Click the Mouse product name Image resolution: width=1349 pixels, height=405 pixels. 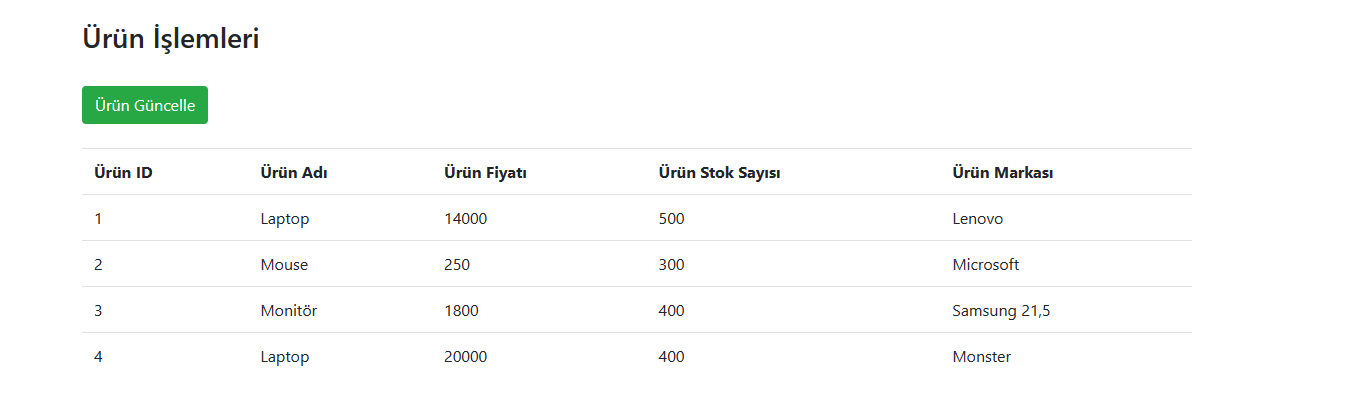(x=284, y=265)
